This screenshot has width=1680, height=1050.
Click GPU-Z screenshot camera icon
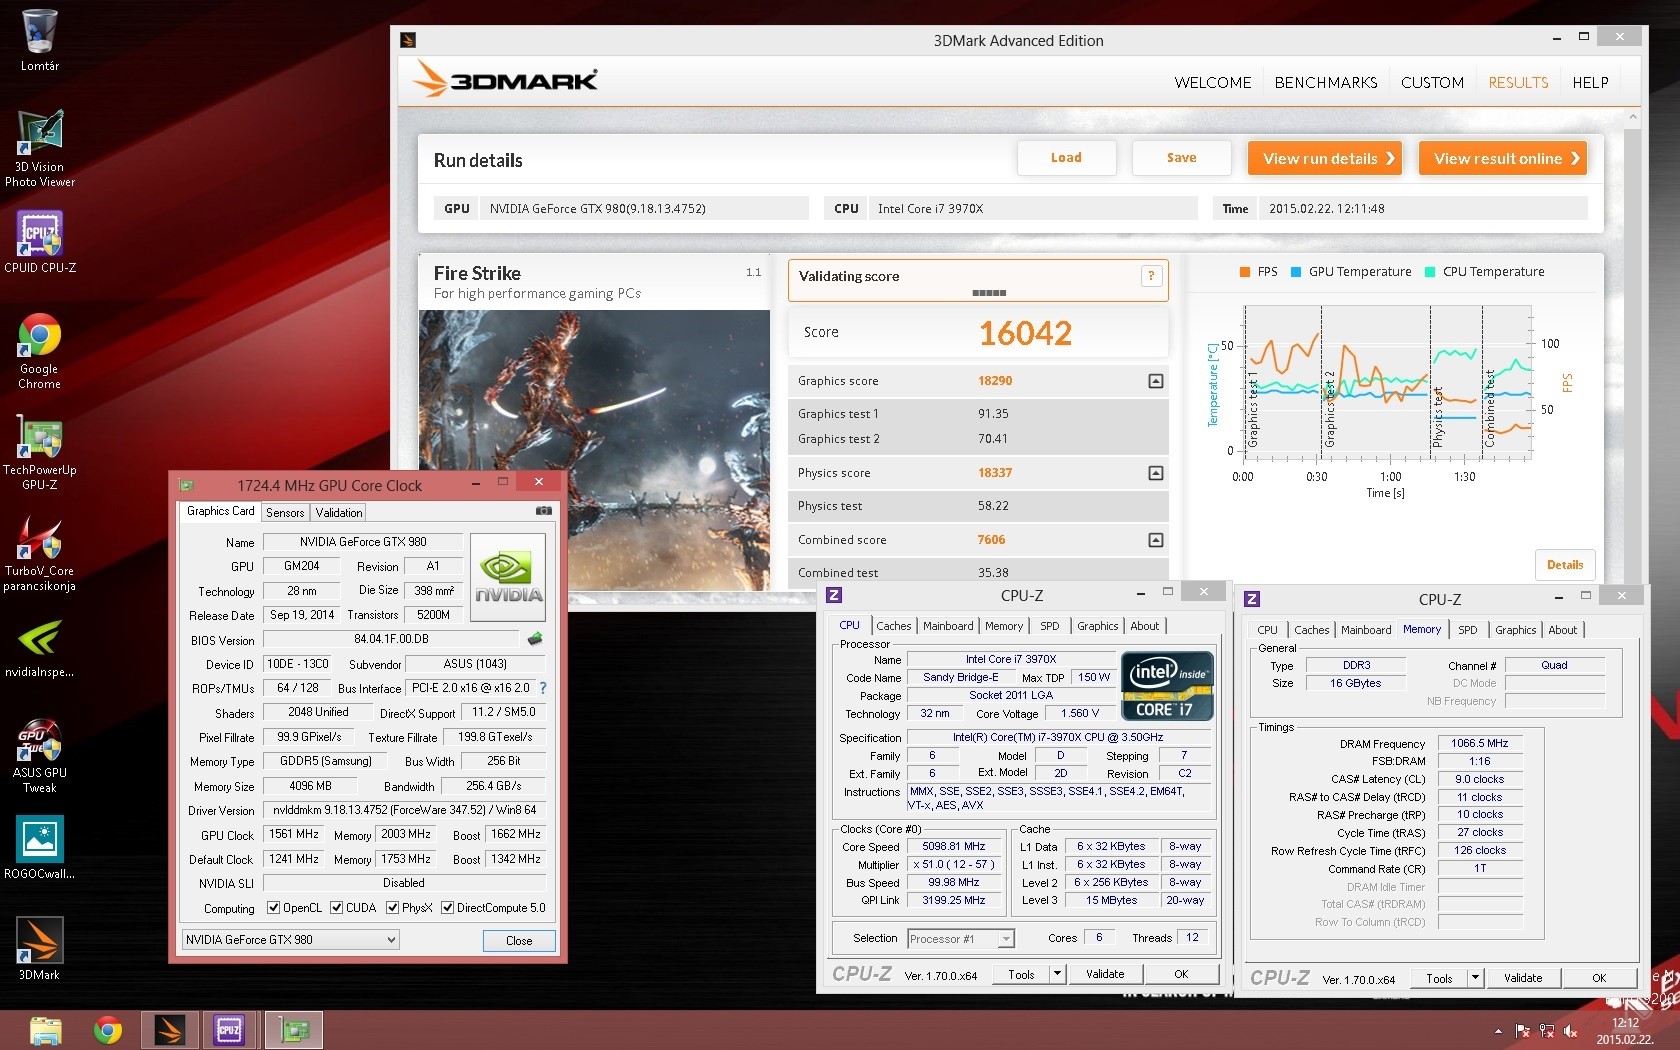pyautogui.click(x=544, y=511)
